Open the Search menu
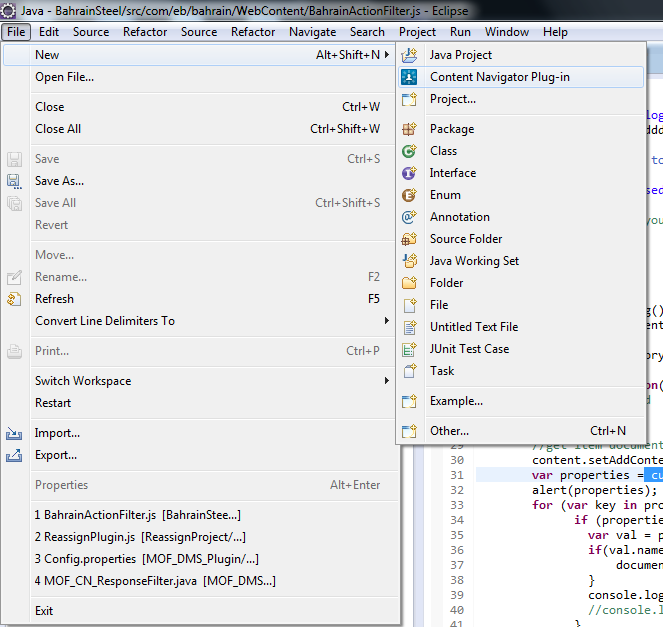This screenshot has width=663, height=627. (x=367, y=32)
